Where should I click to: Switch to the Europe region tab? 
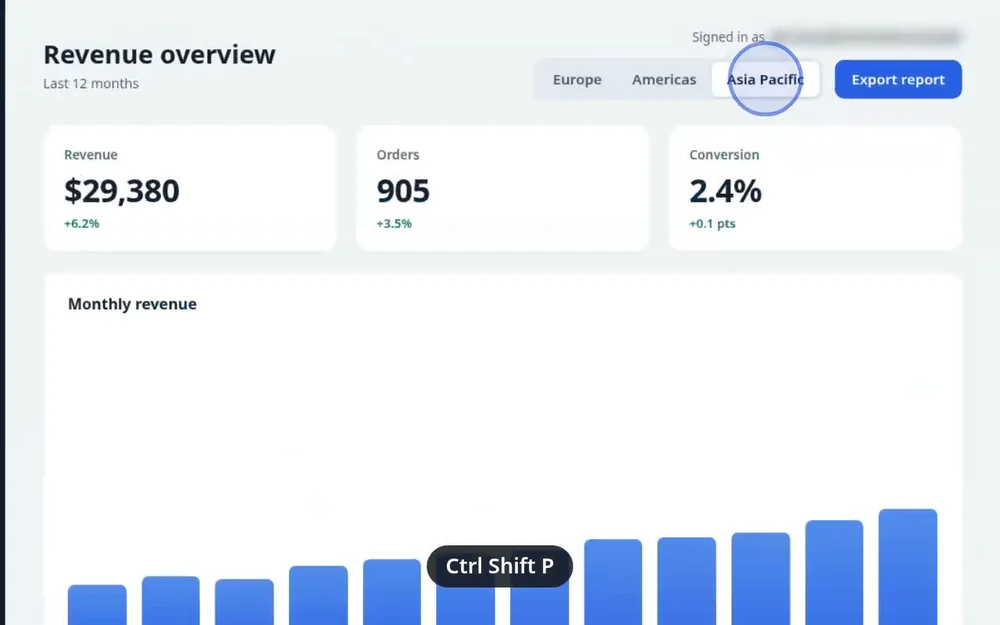coord(577,80)
